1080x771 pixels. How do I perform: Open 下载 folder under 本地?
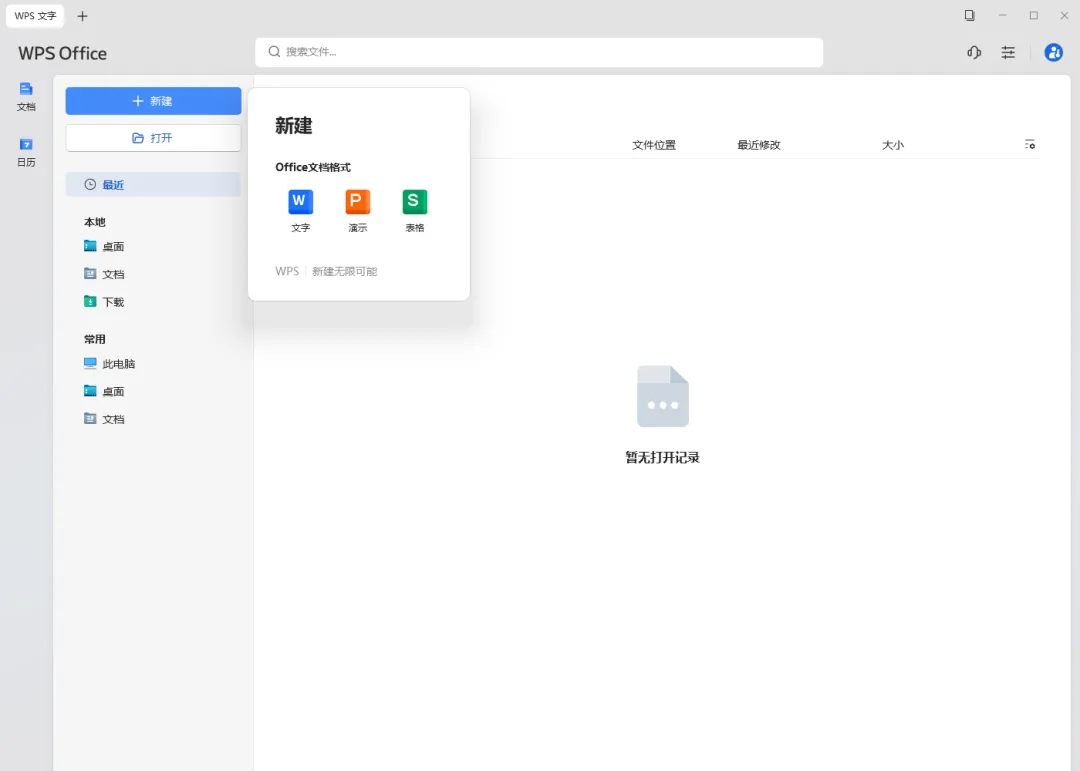[x=104, y=301]
